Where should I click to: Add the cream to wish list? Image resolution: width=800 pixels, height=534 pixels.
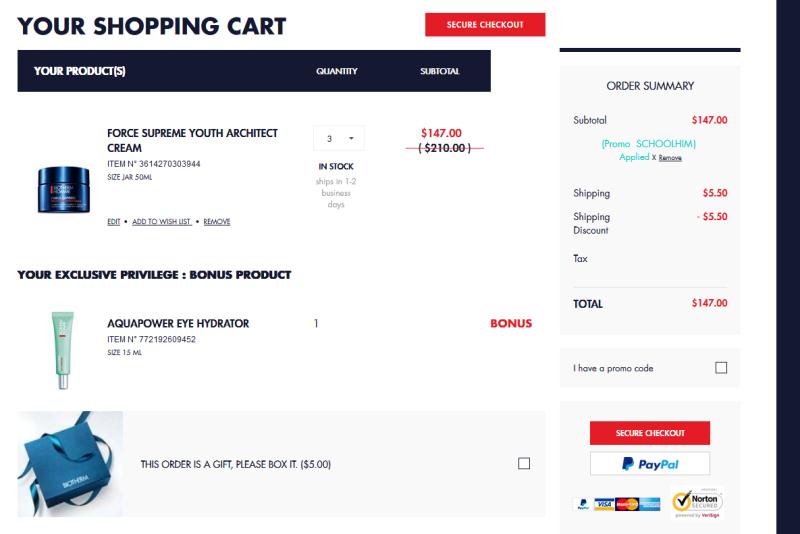(x=161, y=221)
